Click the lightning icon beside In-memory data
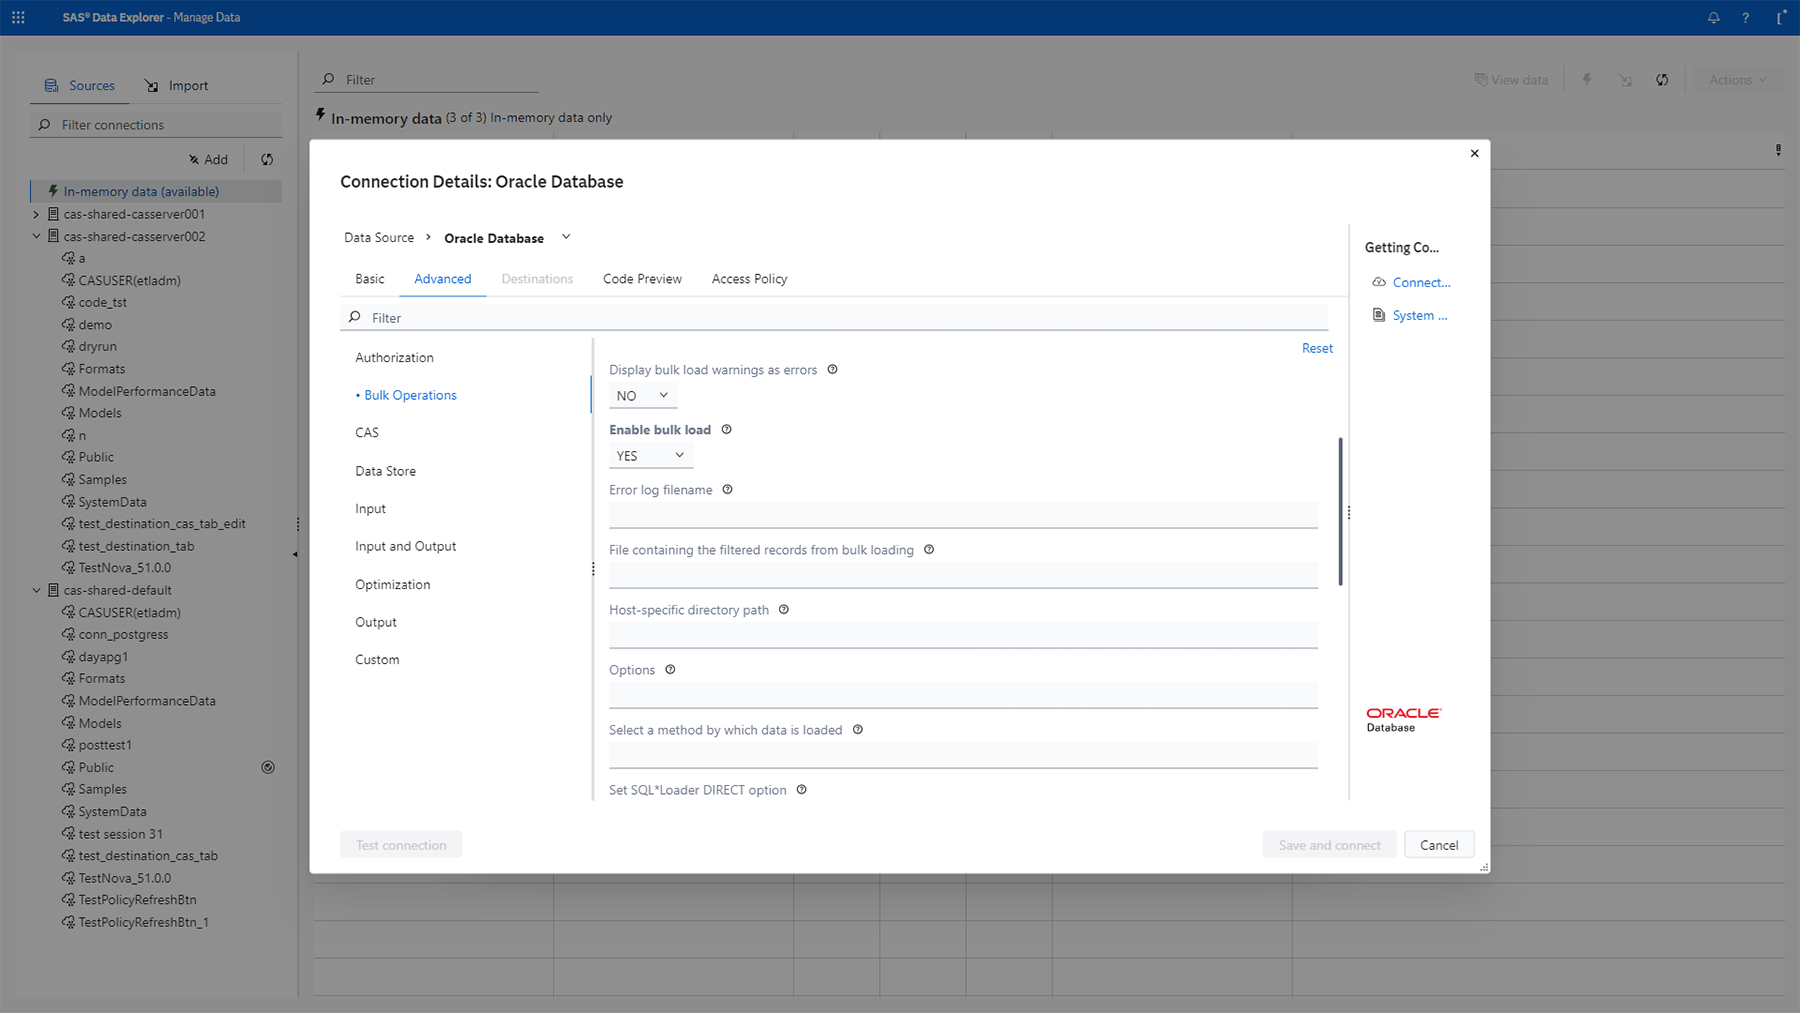Screen dimensions: 1800x1013 tap(51, 191)
